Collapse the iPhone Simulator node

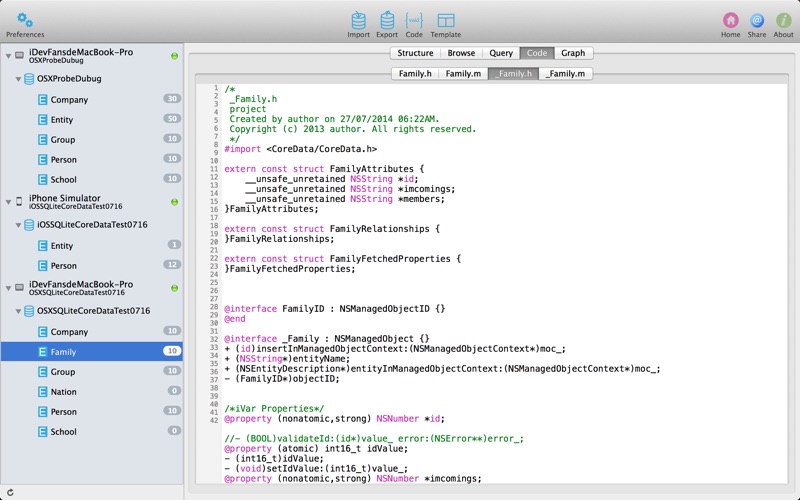pos(8,202)
